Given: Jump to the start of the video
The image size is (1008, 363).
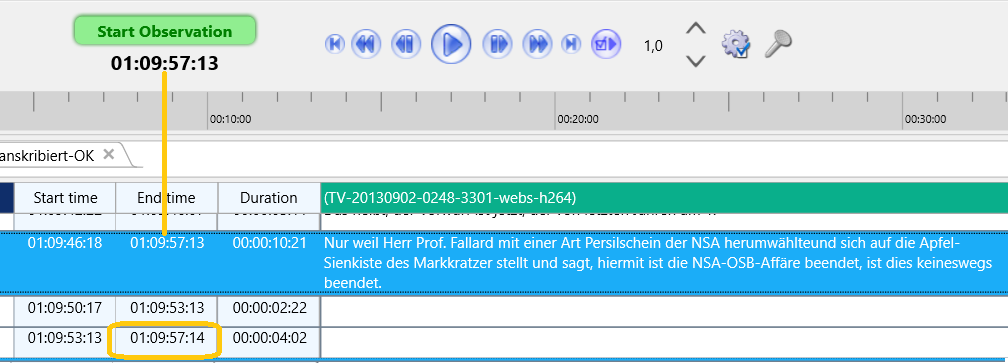Looking at the screenshot, I should pos(335,44).
